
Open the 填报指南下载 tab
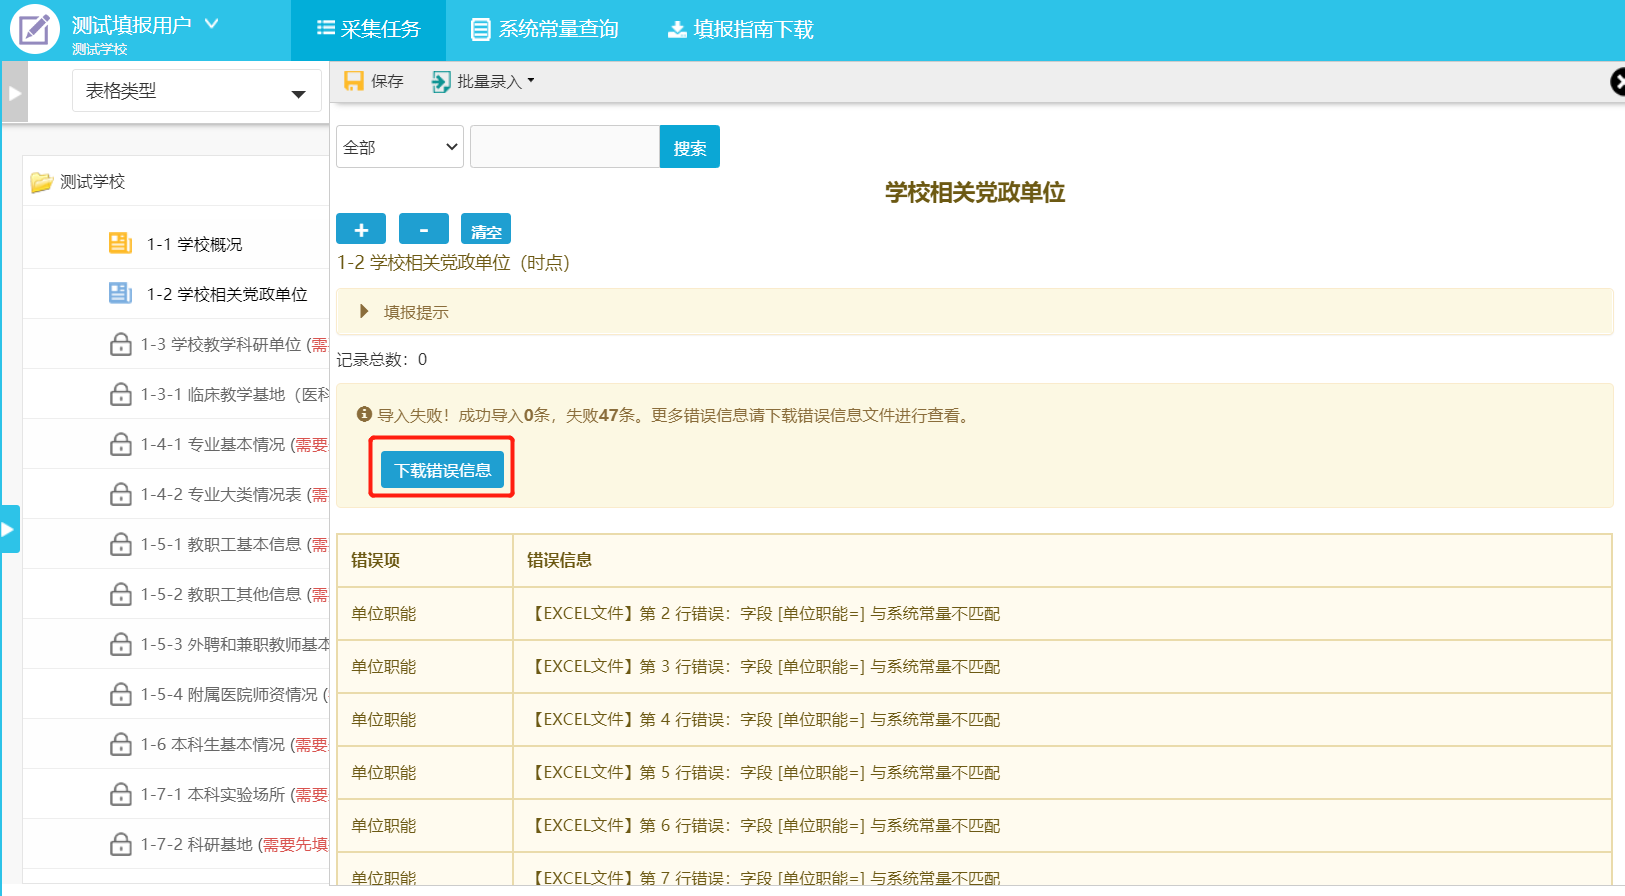click(741, 30)
